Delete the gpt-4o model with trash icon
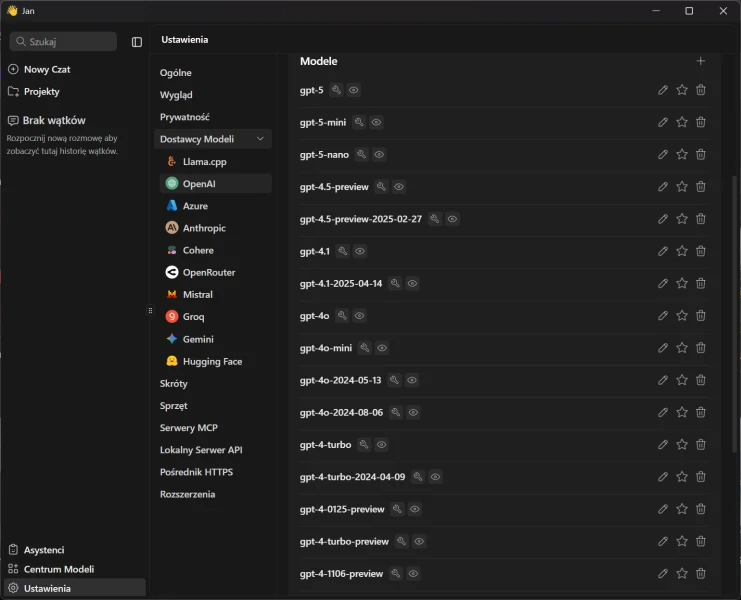The image size is (741, 600). tap(701, 316)
